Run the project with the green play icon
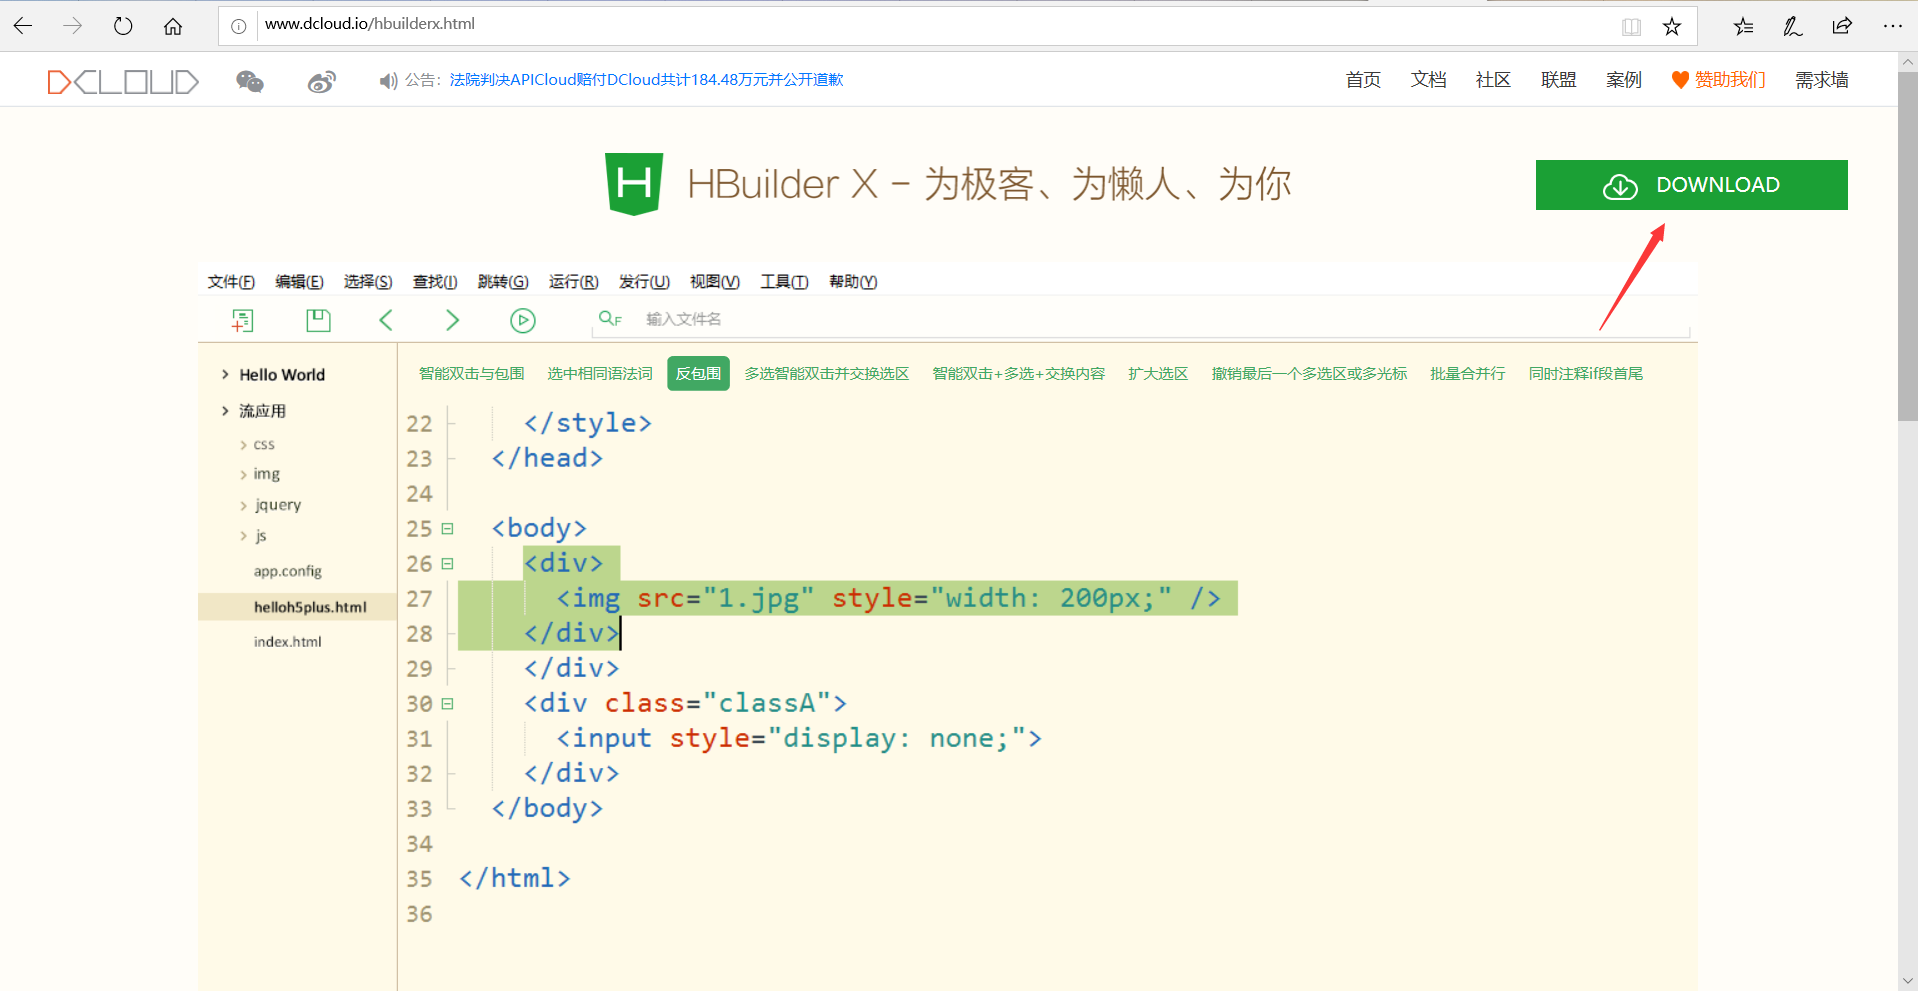 pos(522,320)
